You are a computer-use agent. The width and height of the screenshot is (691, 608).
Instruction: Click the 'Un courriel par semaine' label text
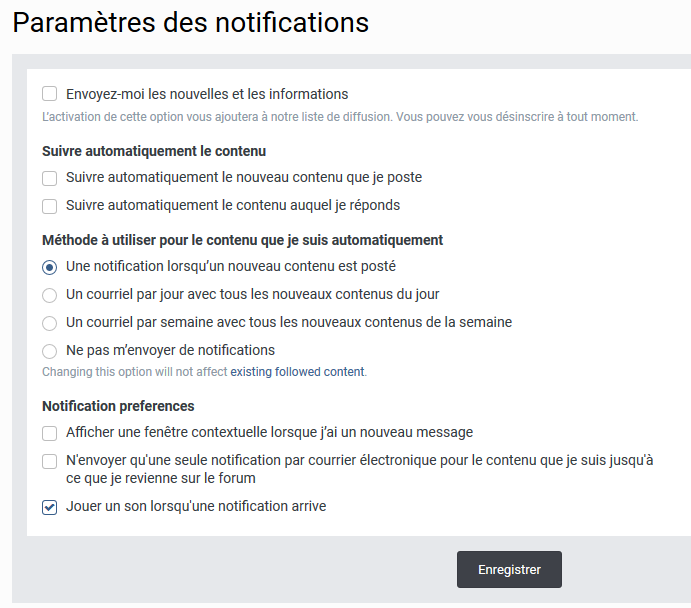pos(288,323)
